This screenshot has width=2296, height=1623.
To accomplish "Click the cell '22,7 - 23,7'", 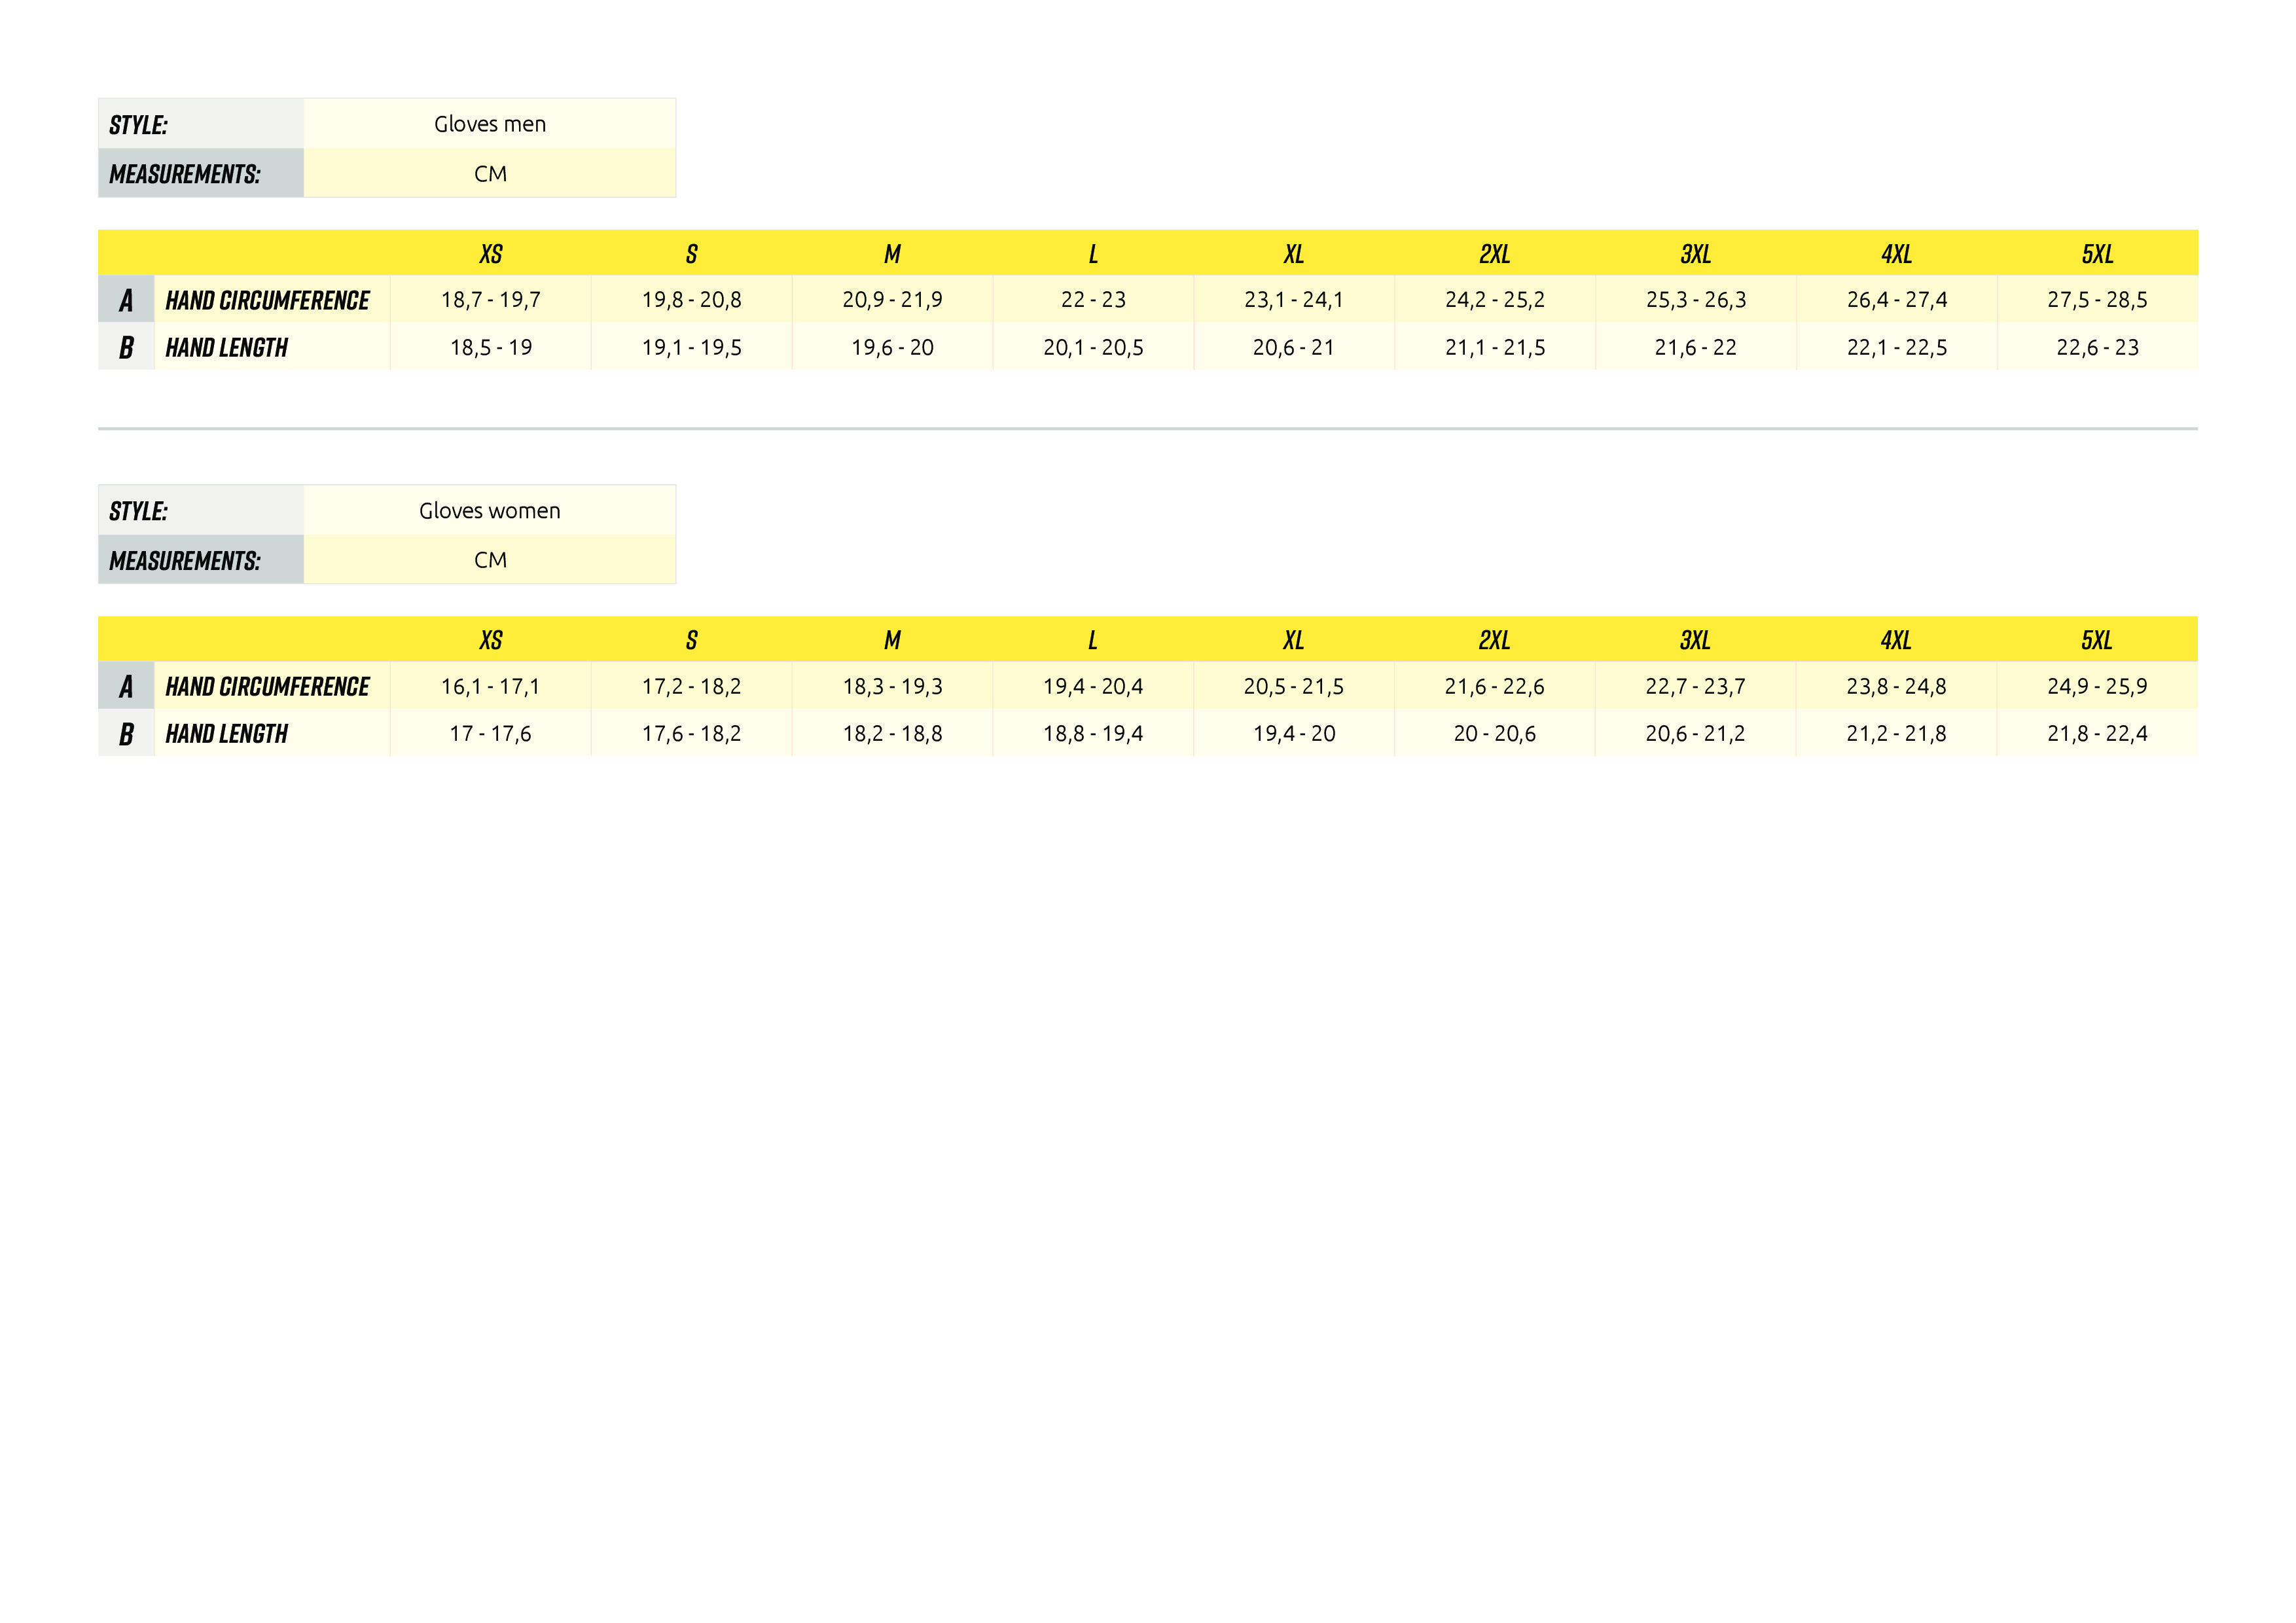I will [1696, 686].
